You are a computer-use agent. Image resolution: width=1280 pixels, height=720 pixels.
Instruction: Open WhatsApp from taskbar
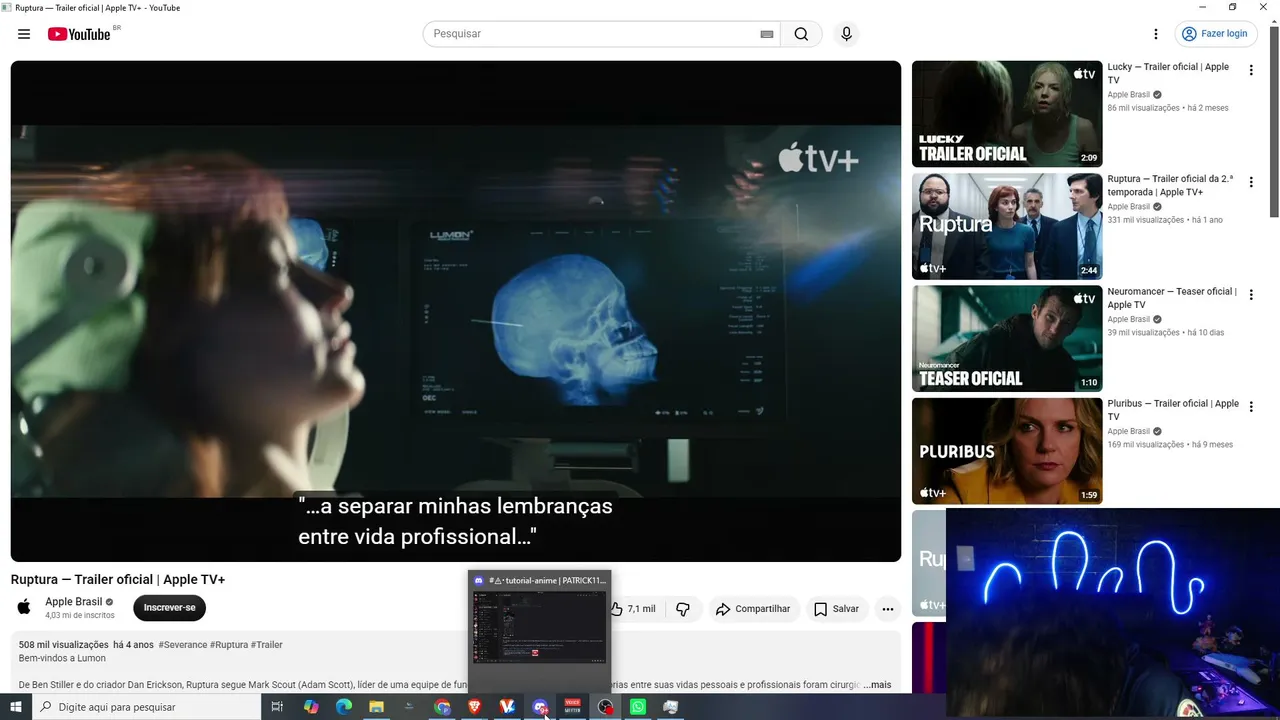(638, 707)
